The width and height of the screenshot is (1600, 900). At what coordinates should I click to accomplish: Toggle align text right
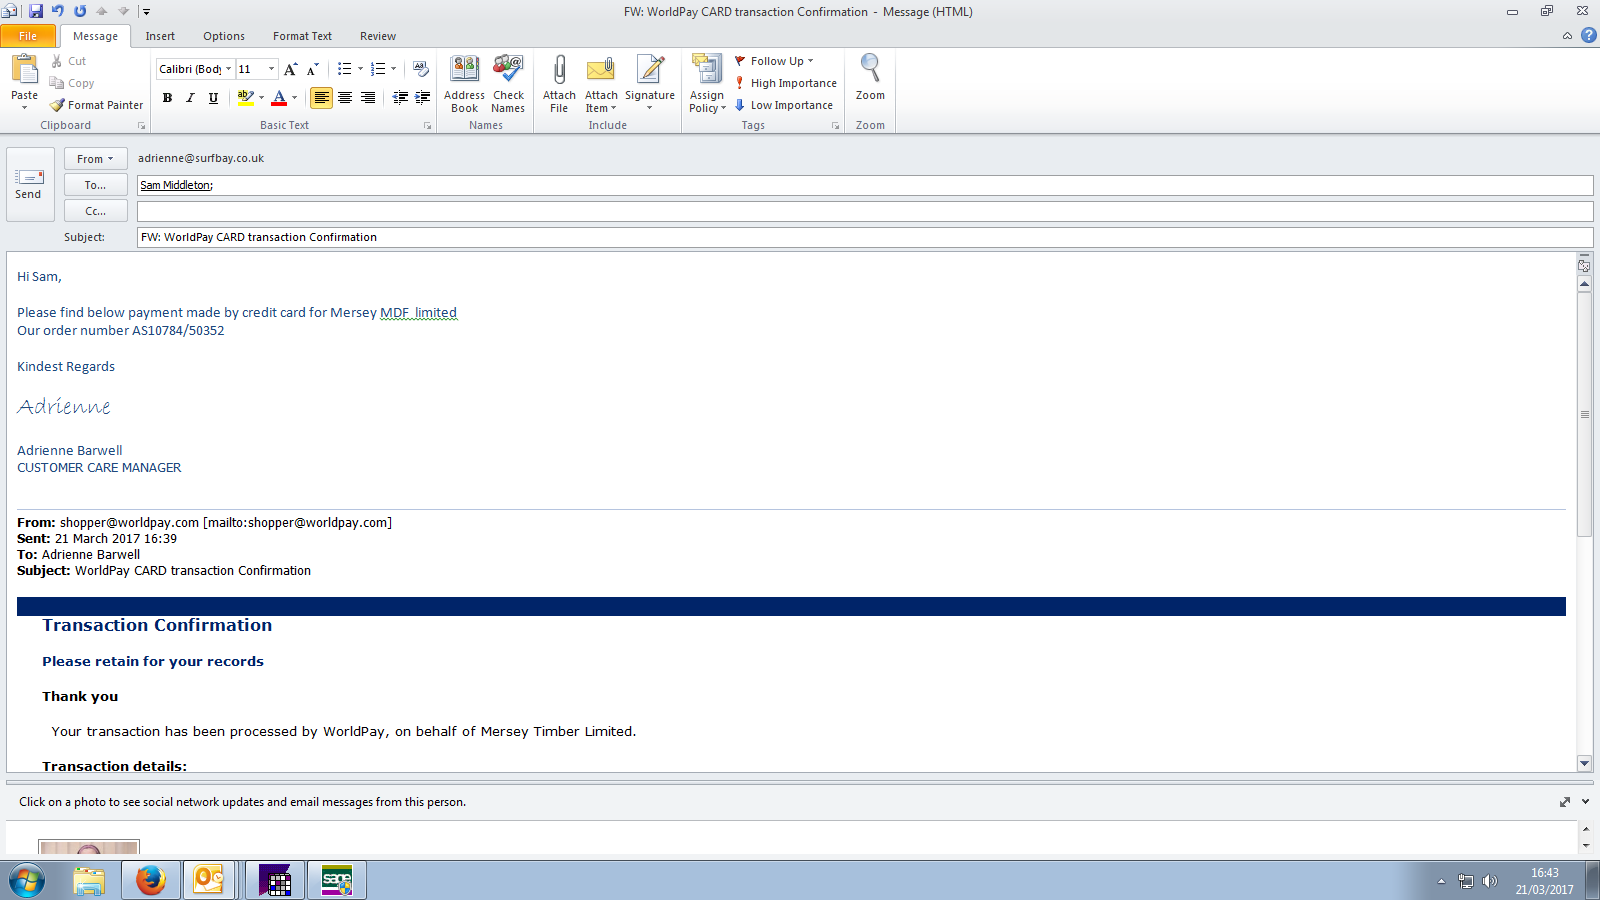tap(368, 98)
